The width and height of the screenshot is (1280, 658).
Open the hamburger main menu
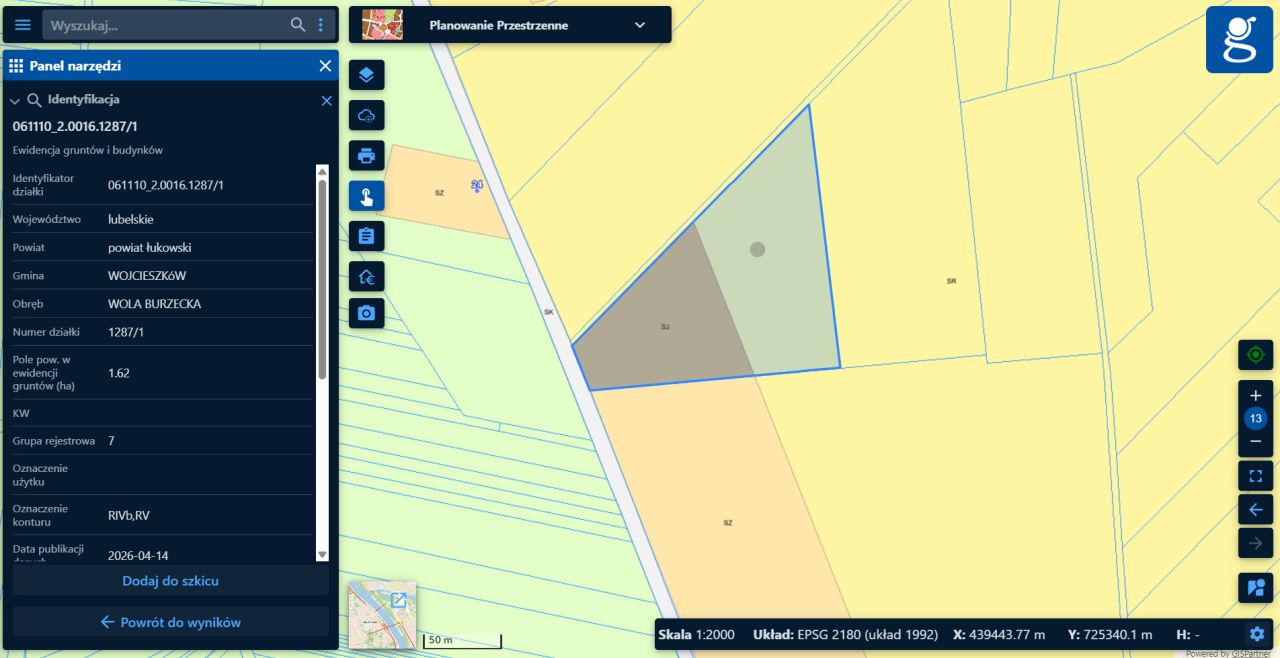pos(22,25)
